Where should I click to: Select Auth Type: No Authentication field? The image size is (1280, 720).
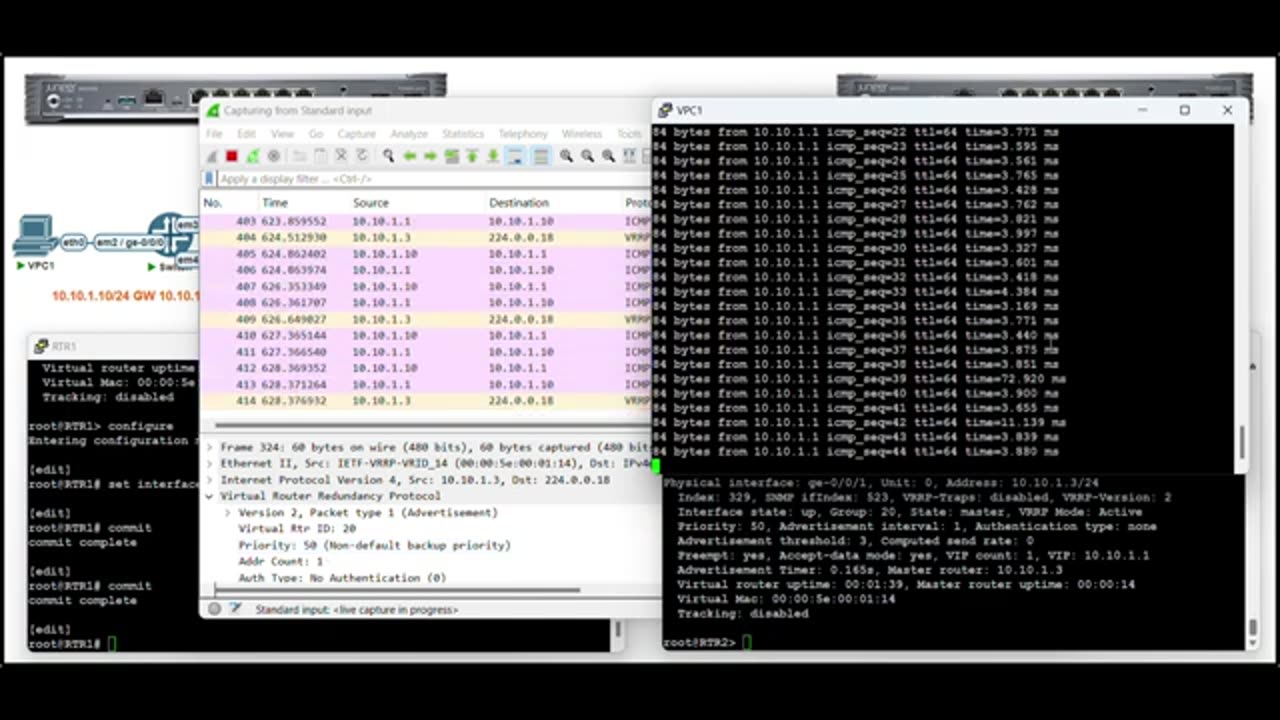(x=342, y=578)
